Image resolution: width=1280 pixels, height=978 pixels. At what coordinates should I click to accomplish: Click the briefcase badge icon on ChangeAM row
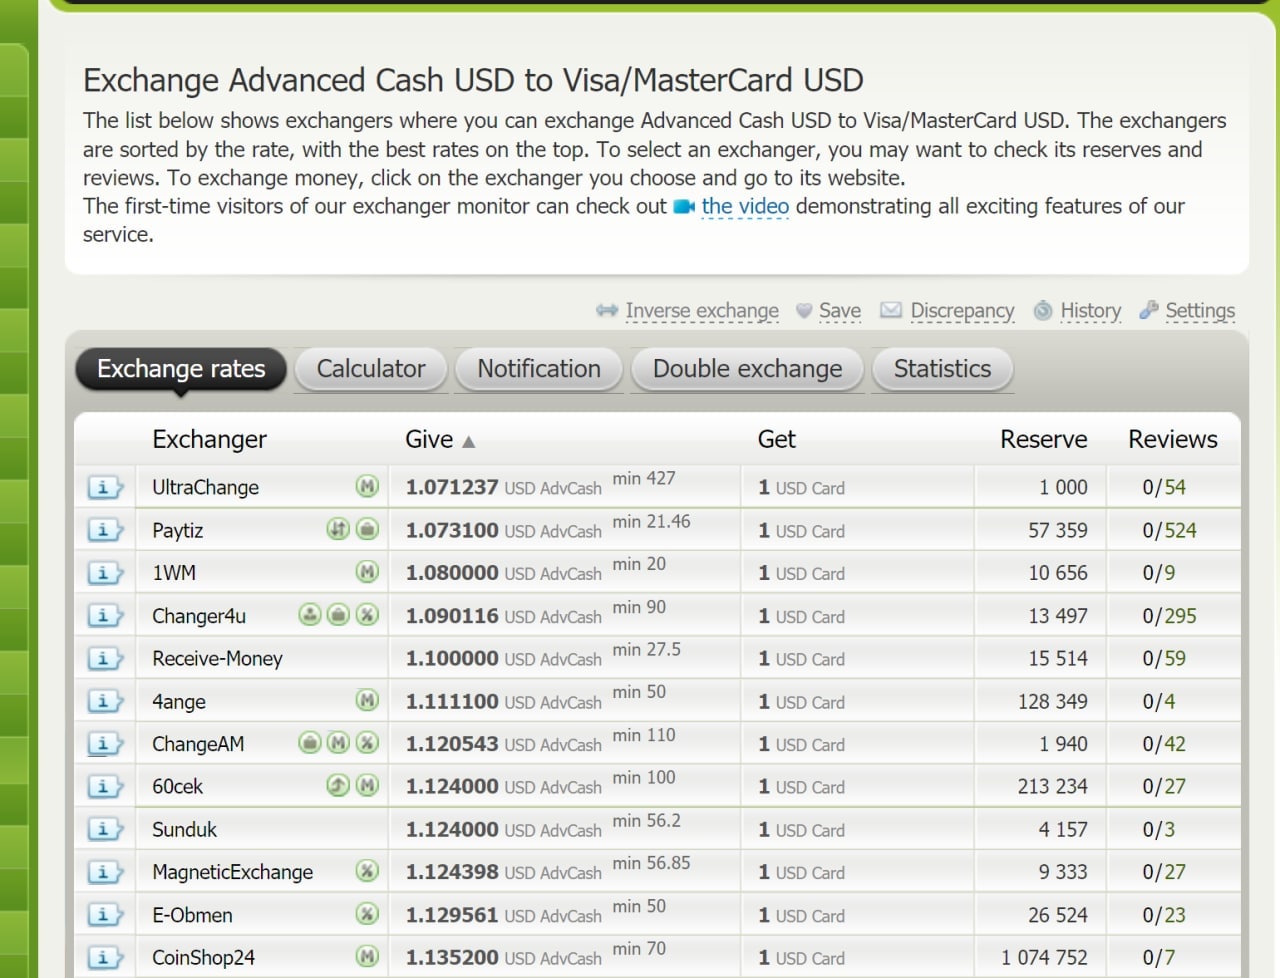click(x=310, y=743)
